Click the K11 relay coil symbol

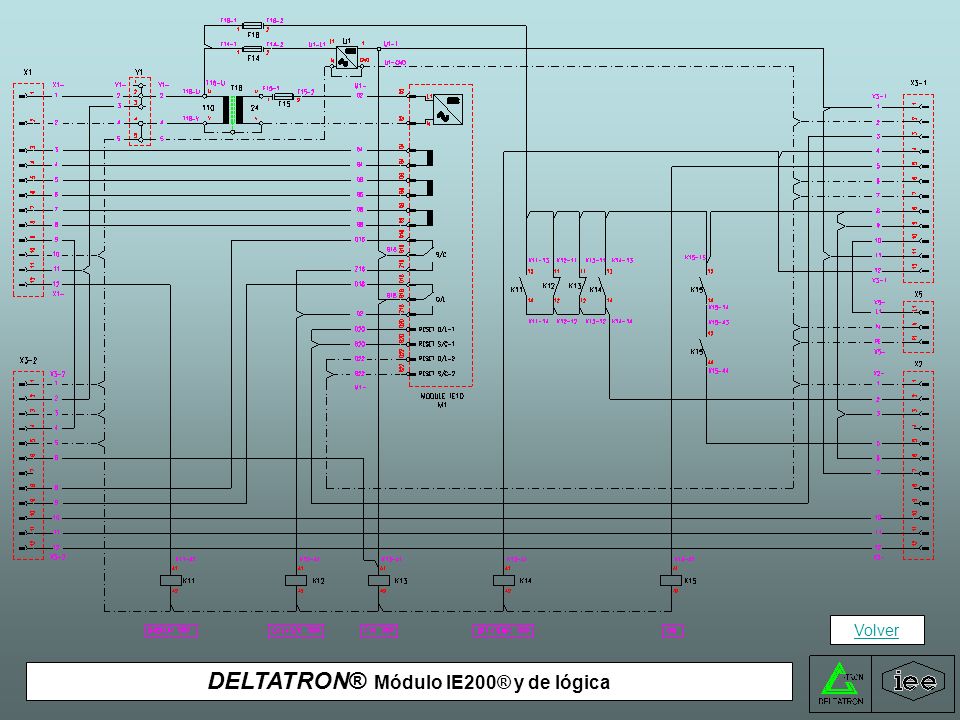coord(170,580)
